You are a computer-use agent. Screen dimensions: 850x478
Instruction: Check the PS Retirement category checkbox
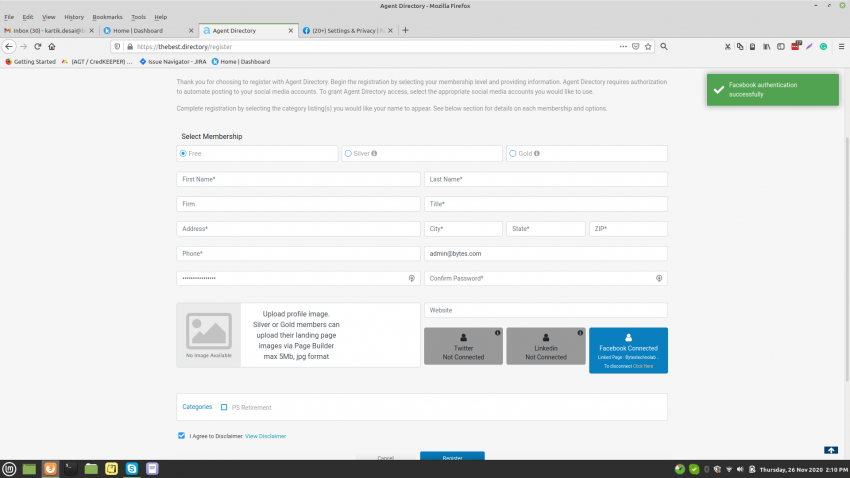coord(224,407)
